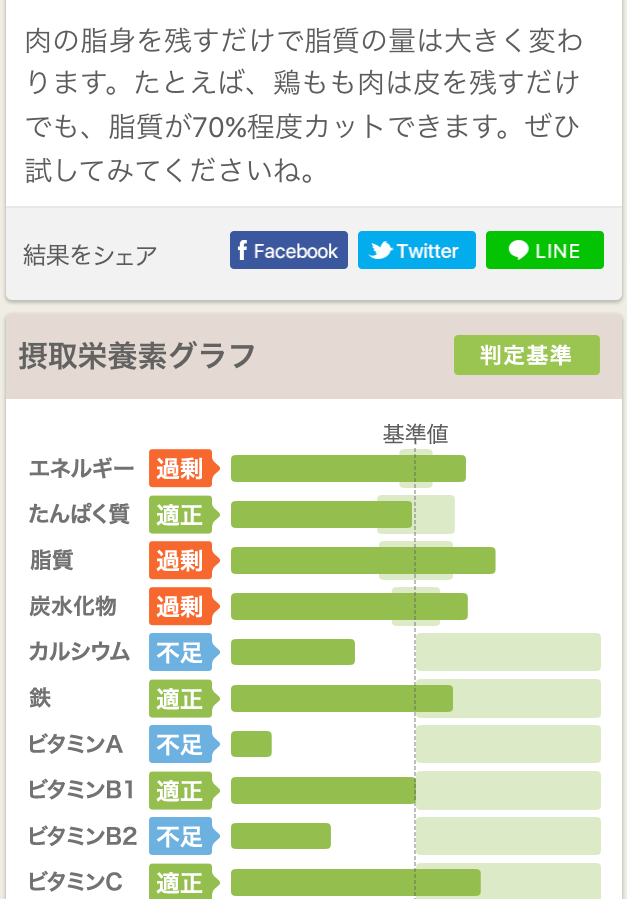Click the Facebook 'f' logo icon
The image size is (627, 899).
243,251
